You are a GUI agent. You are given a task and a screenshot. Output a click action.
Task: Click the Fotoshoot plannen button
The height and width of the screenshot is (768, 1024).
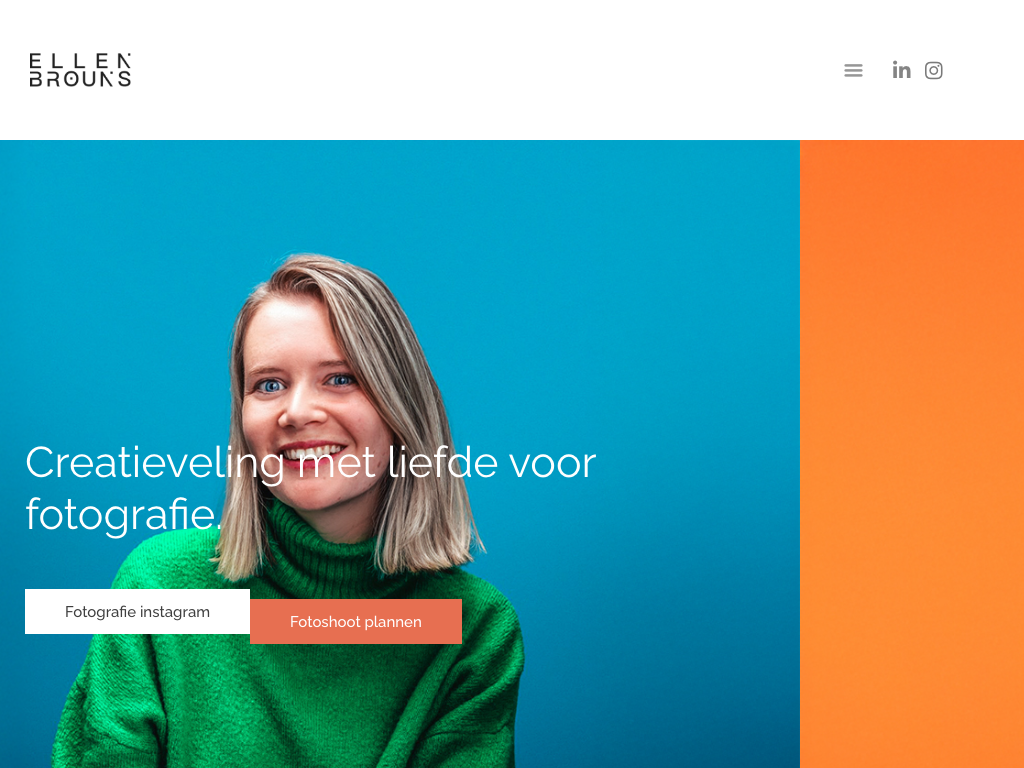(356, 622)
